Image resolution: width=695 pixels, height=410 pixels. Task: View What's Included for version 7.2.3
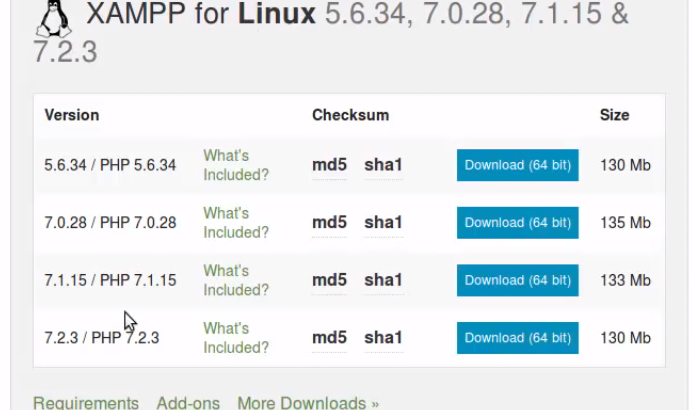(x=236, y=337)
